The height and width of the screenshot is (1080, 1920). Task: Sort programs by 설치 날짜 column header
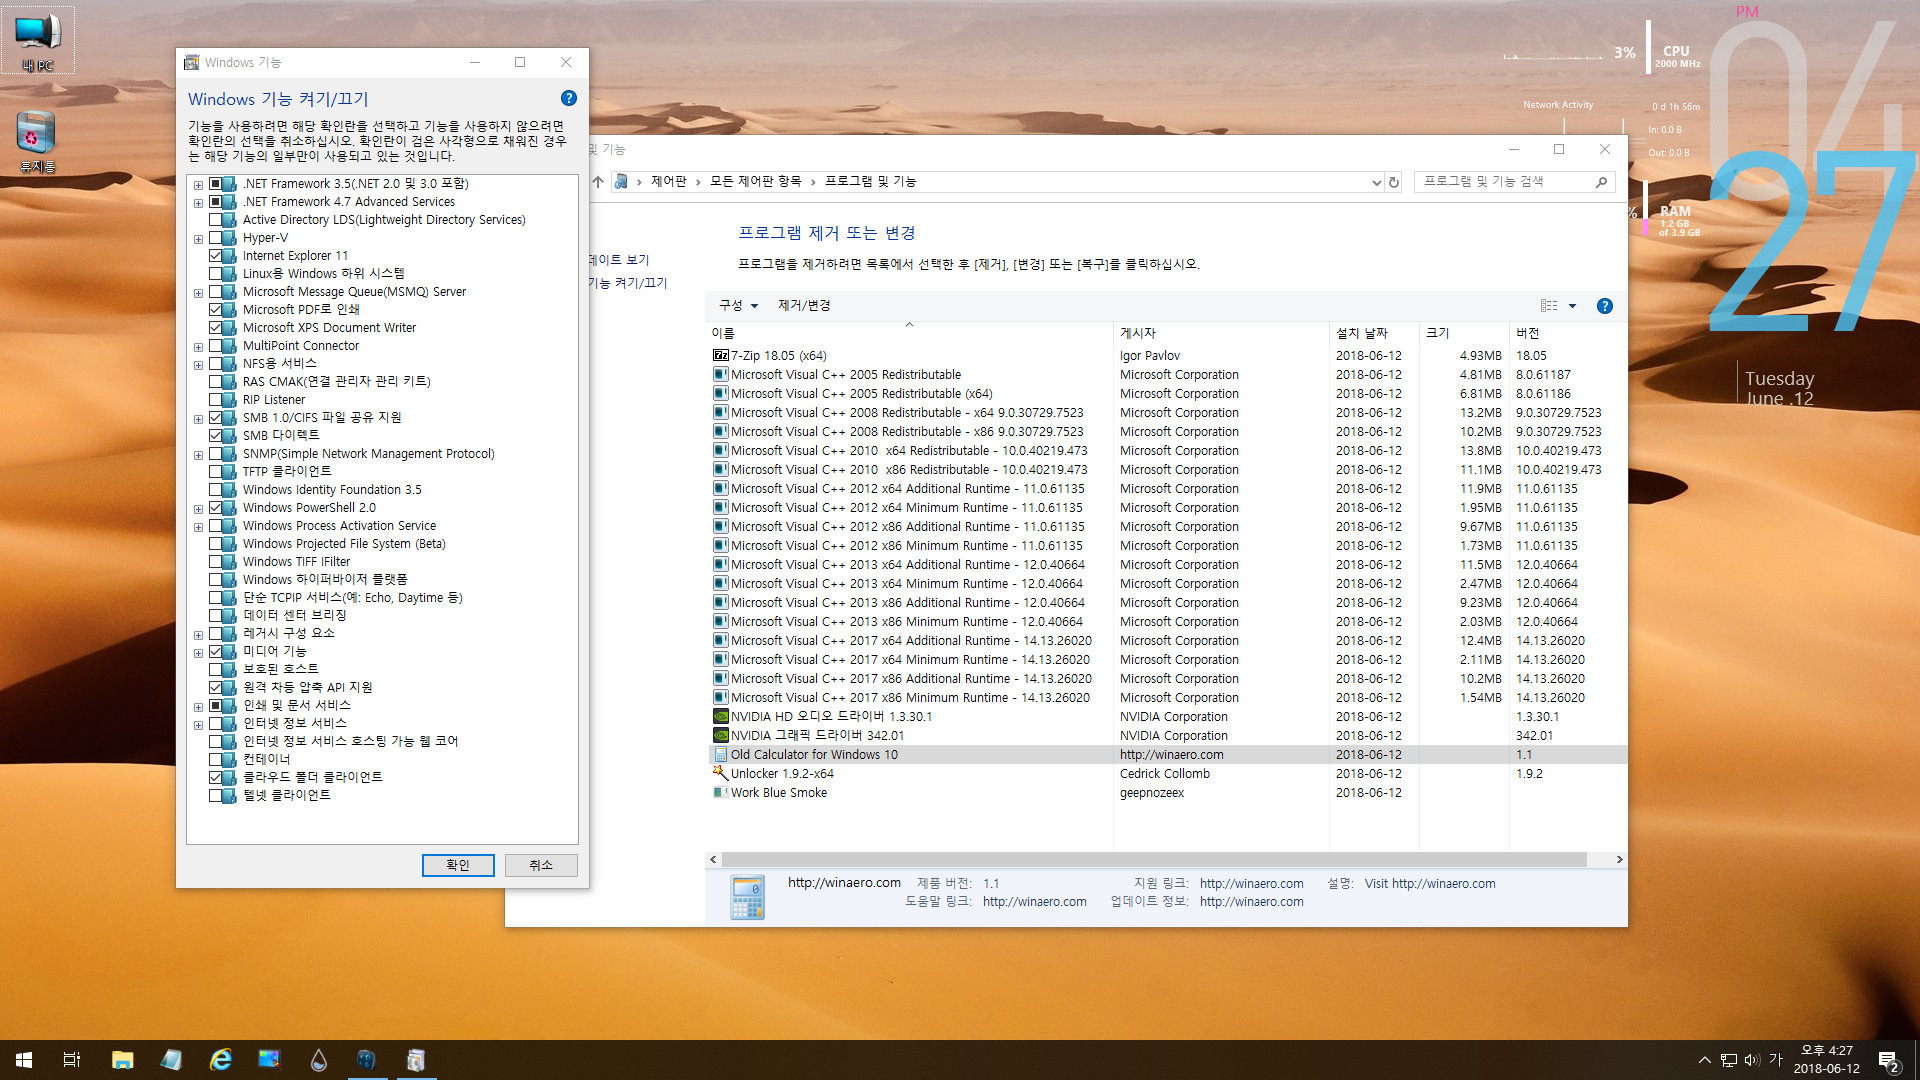pos(1374,333)
